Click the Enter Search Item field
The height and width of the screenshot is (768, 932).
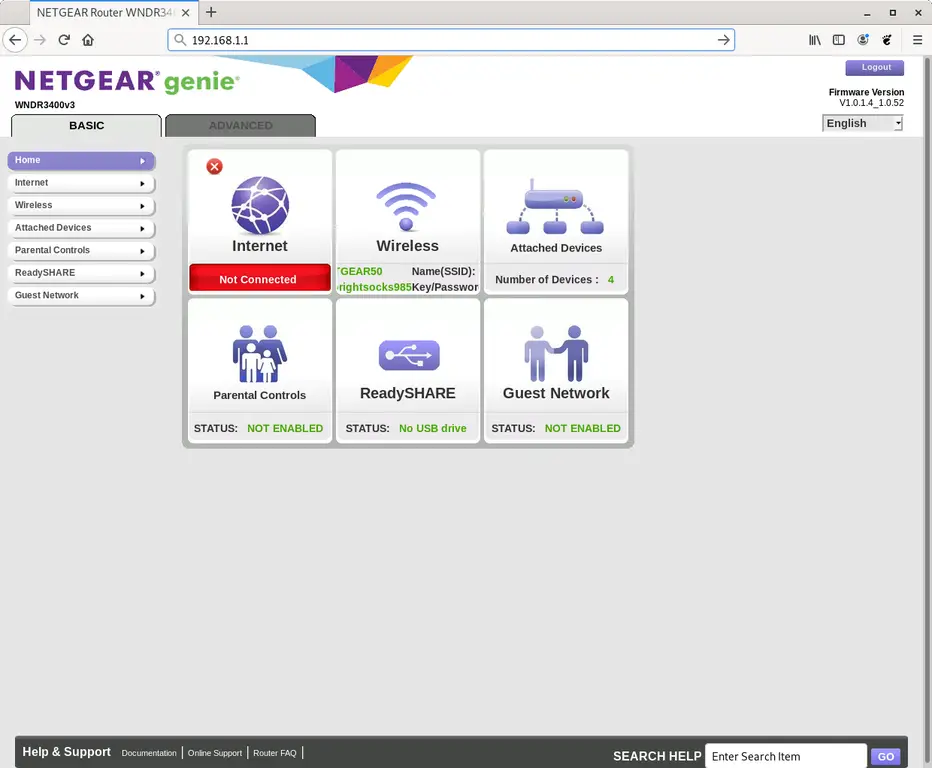click(786, 756)
